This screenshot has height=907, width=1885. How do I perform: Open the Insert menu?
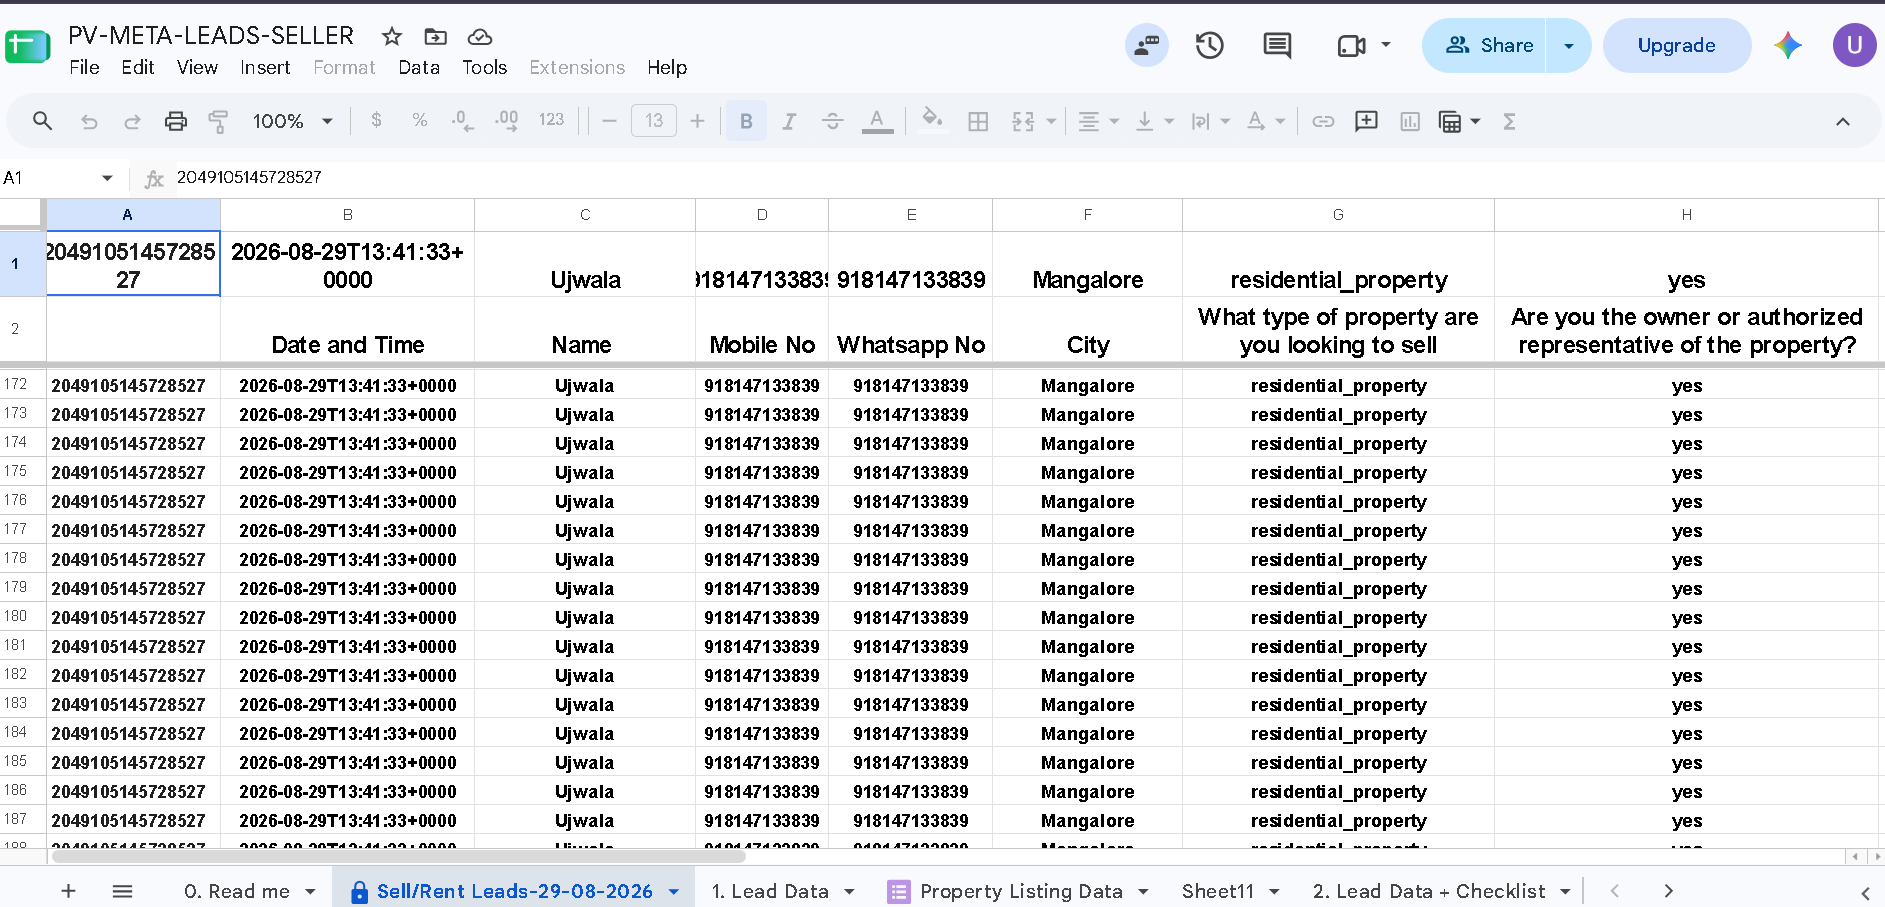tap(265, 67)
